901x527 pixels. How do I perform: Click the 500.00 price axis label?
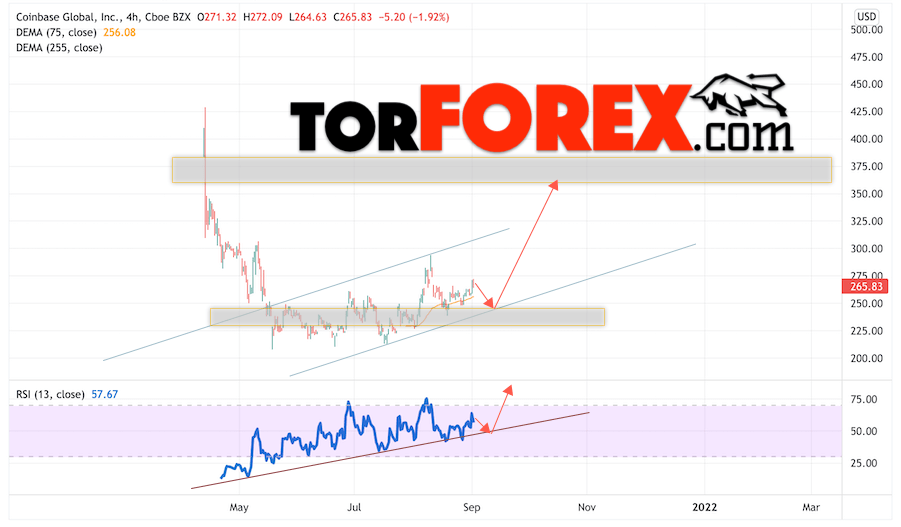click(x=867, y=30)
